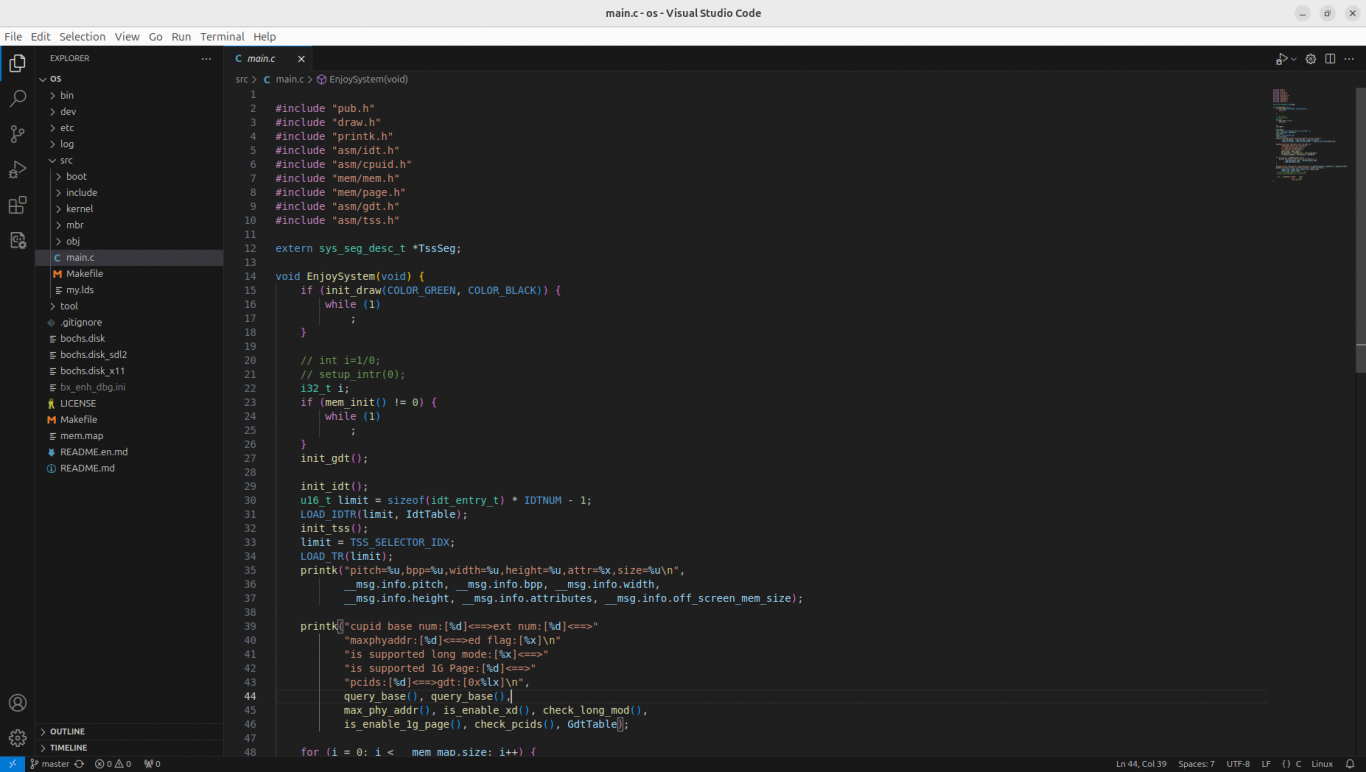Expand the mbr folder
1366x772 pixels.
point(129,225)
